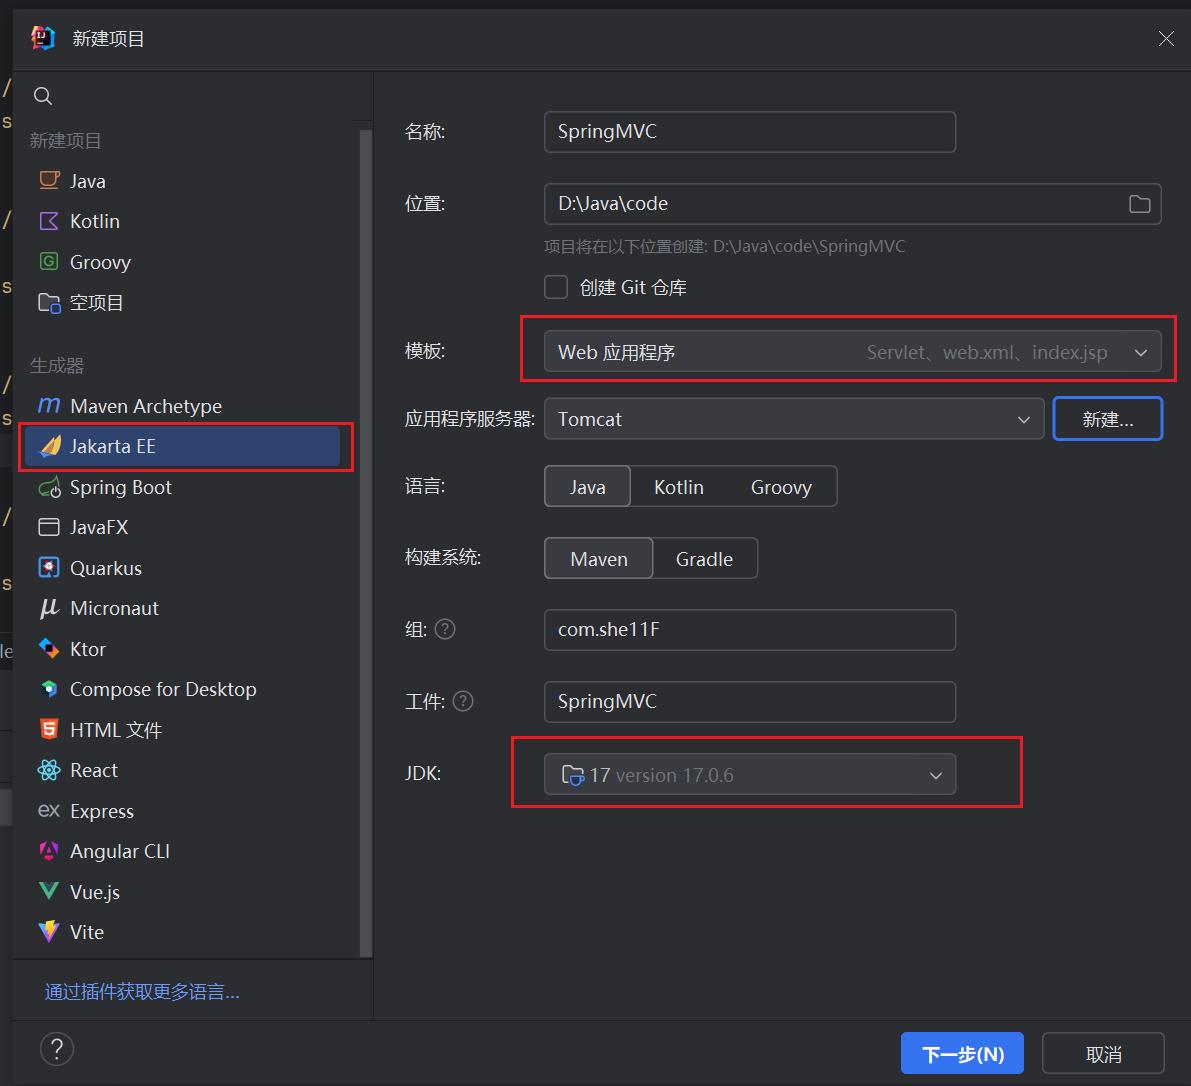Image resolution: width=1191 pixels, height=1086 pixels.
Task: Open 通过插件获取更多语言... link
Action: (x=142, y=991)
